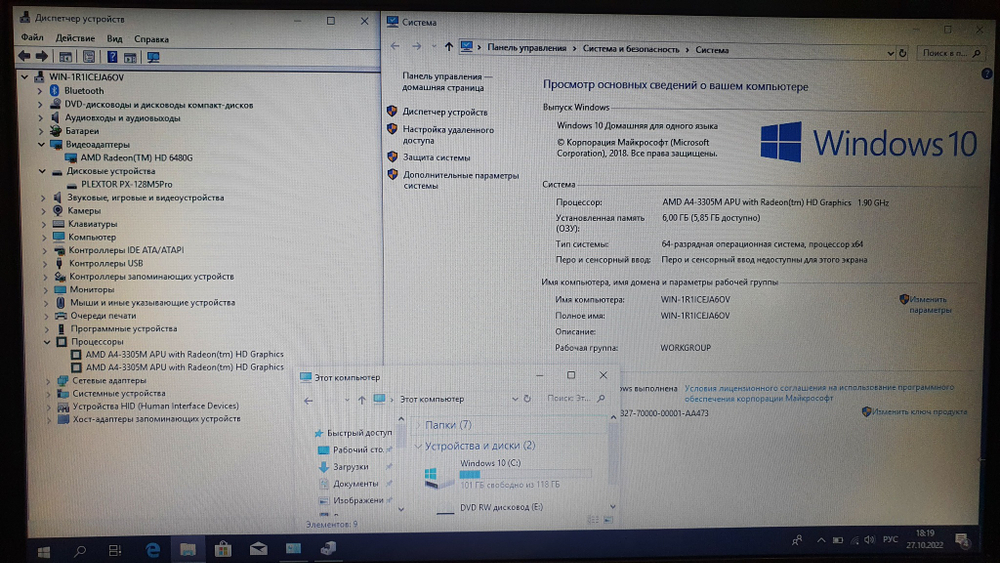Expand the Bluetooth node

click(40, 91)
